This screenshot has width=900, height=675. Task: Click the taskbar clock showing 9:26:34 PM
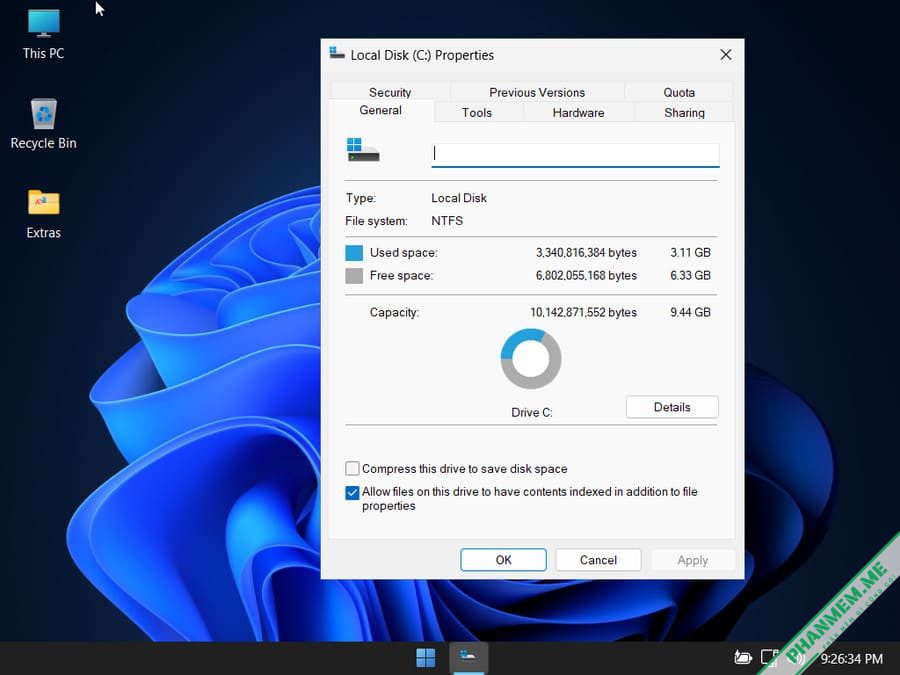(852, 658)
